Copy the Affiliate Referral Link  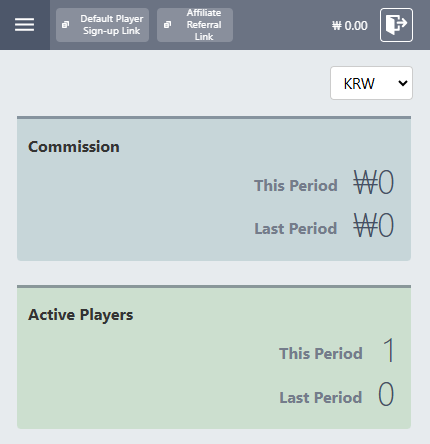195,25
